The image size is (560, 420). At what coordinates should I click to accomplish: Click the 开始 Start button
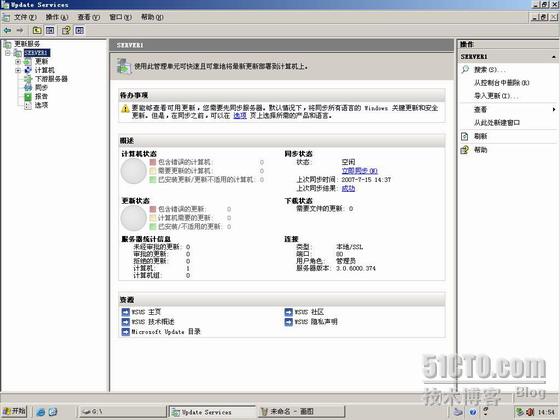tap(14, 411)
